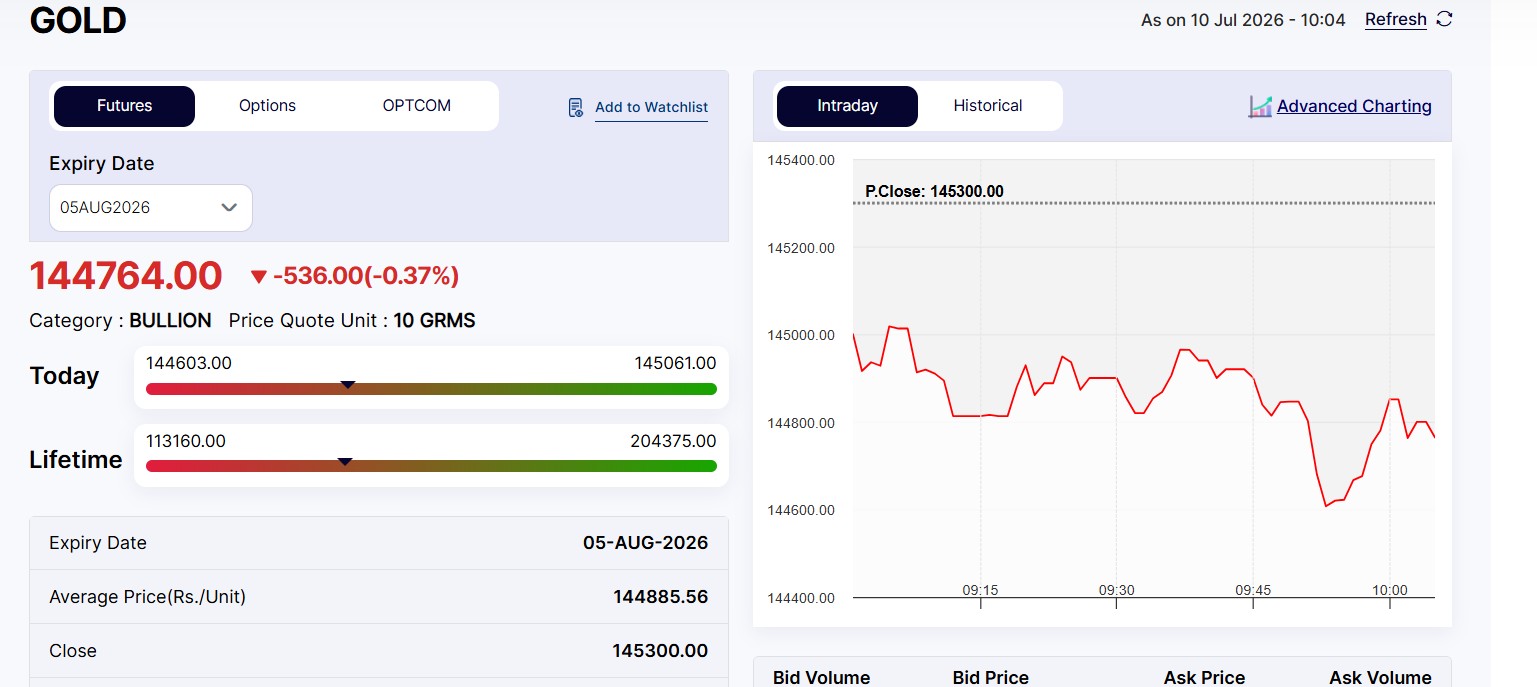Click Add to Watchlist link
The height and width of the screenshot is (687, 1537).
[651, 107]
